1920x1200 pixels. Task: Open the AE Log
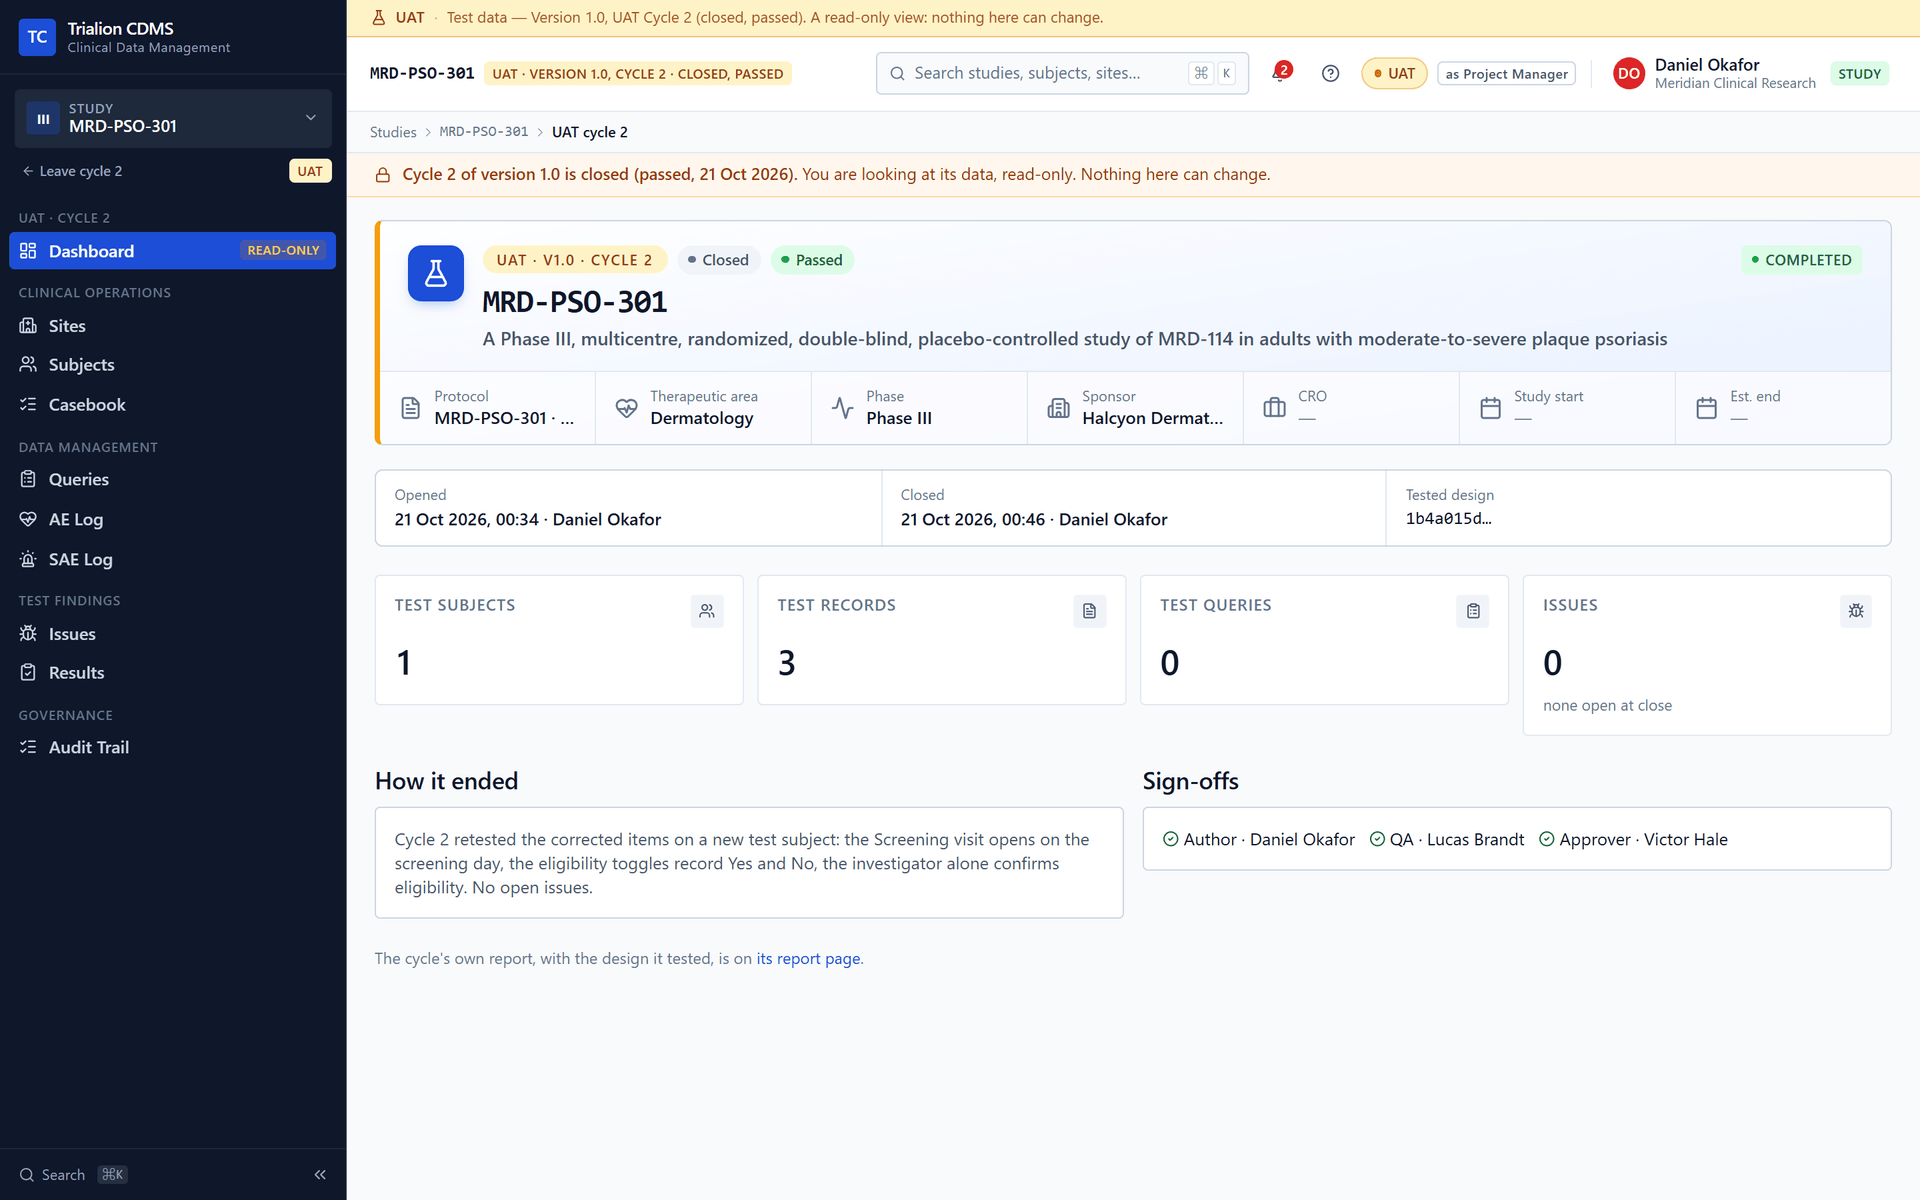coord(172,519)
